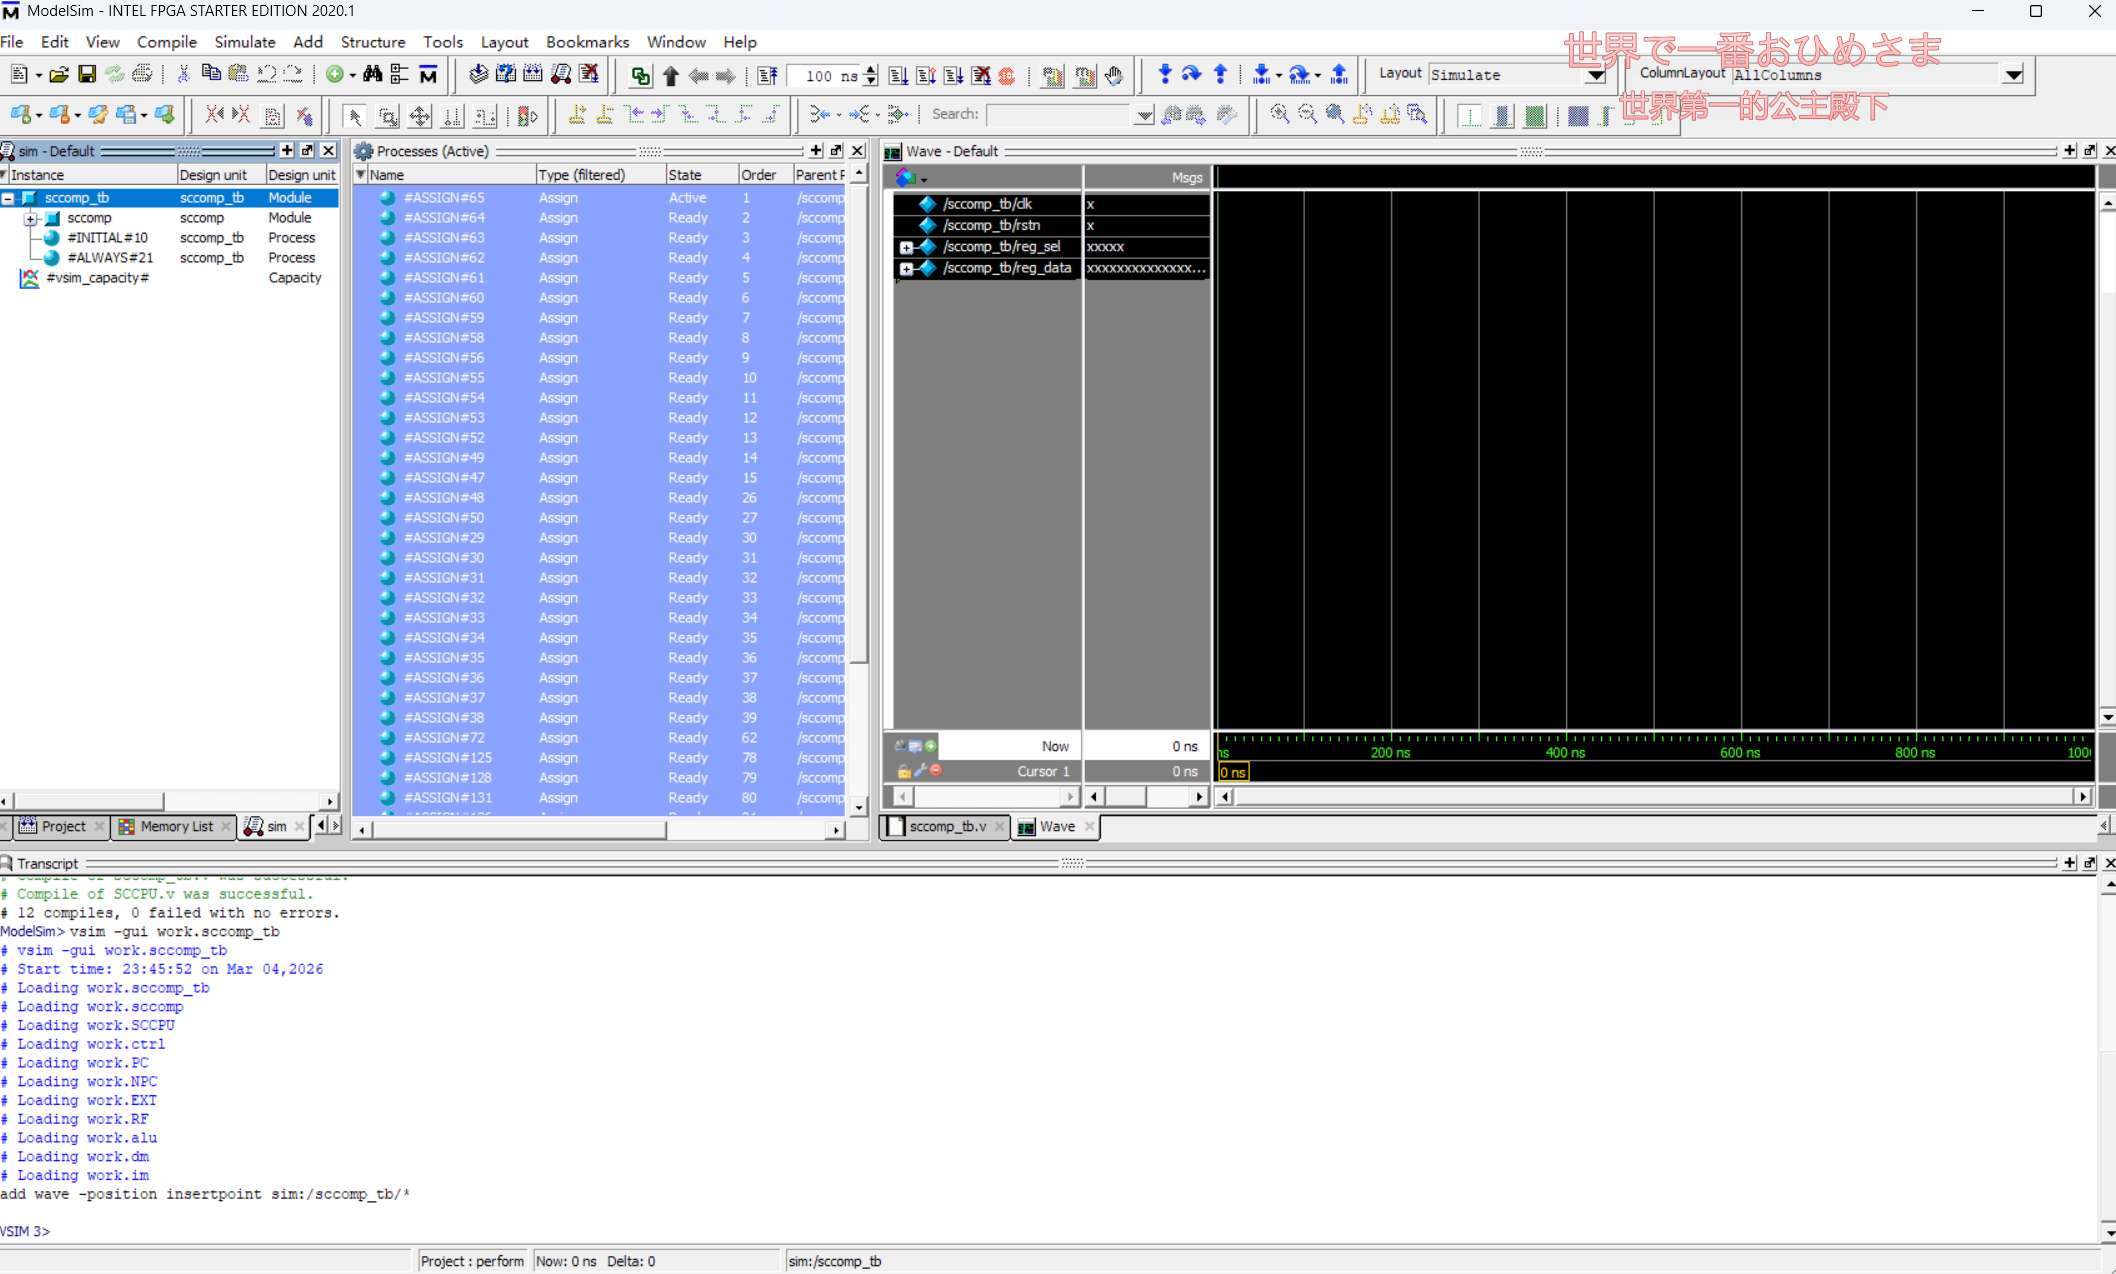The width and height of the screenshot is (2116, 1274).
Task: Click the Save icon in toolbar
Action: (x=87, y=74)
